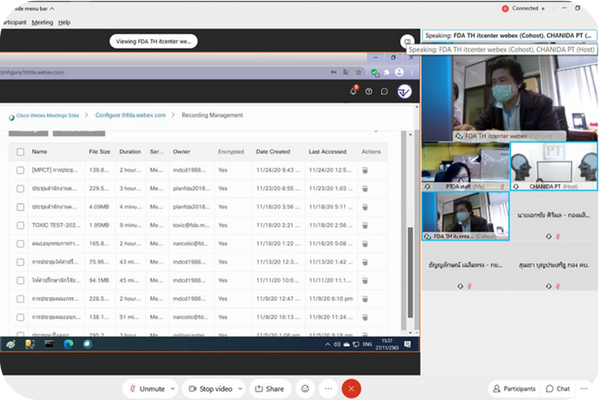Viewport: 600px width, 400px height.
Task: Click the ENG language indicator in tray
Action: point(367,344)
